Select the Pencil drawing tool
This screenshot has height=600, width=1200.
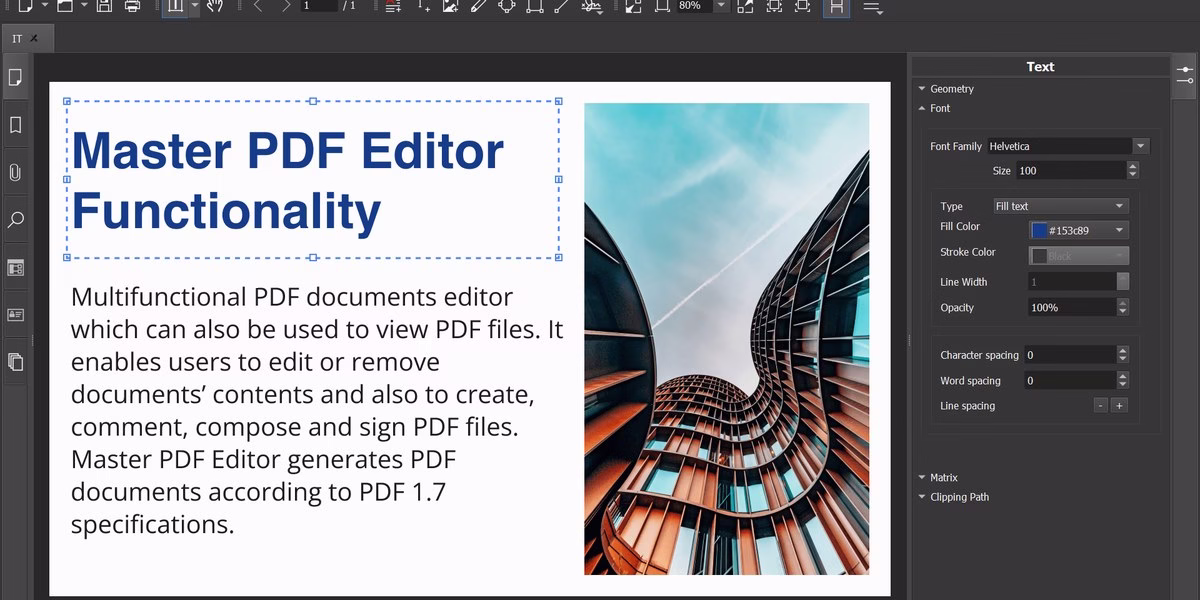click(x=478, y=7)
